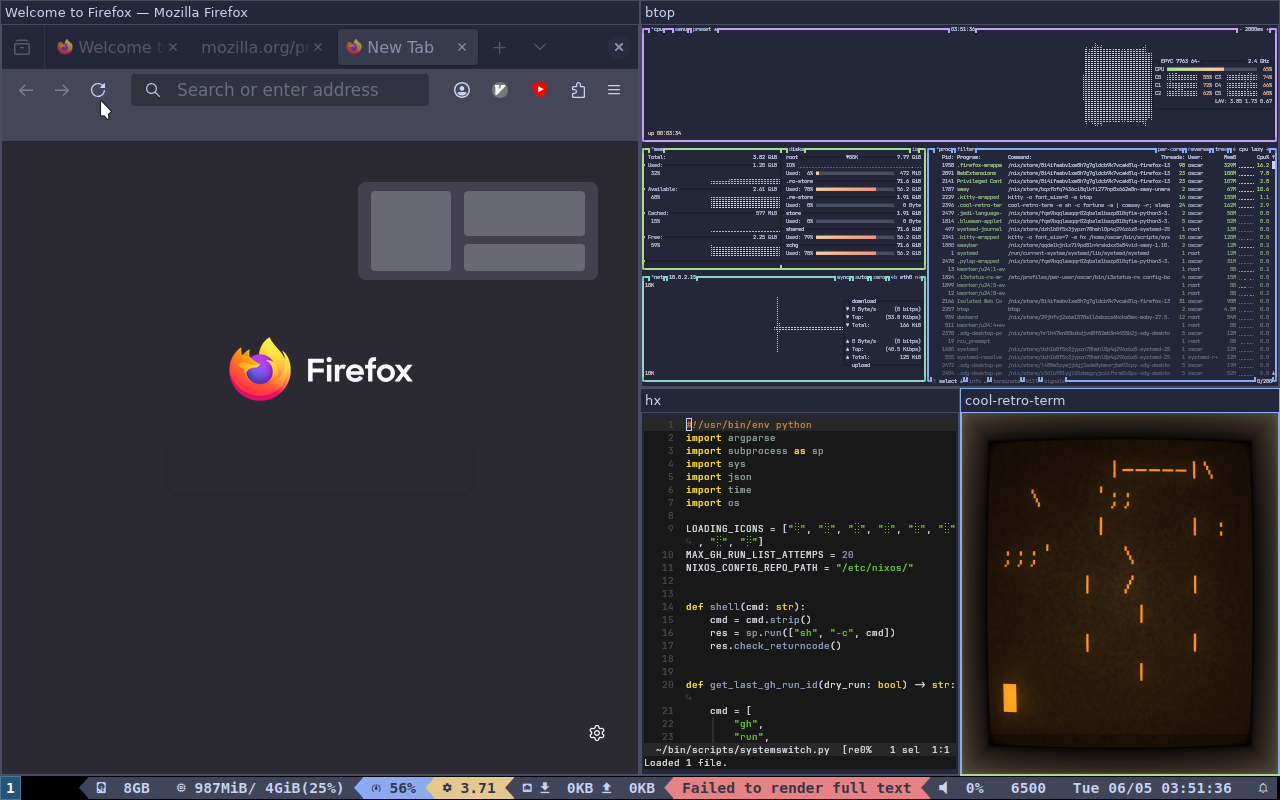The image size is (1280, 800).
Task: Toggle net auto scaling in btop
Action: click(860, 277)
